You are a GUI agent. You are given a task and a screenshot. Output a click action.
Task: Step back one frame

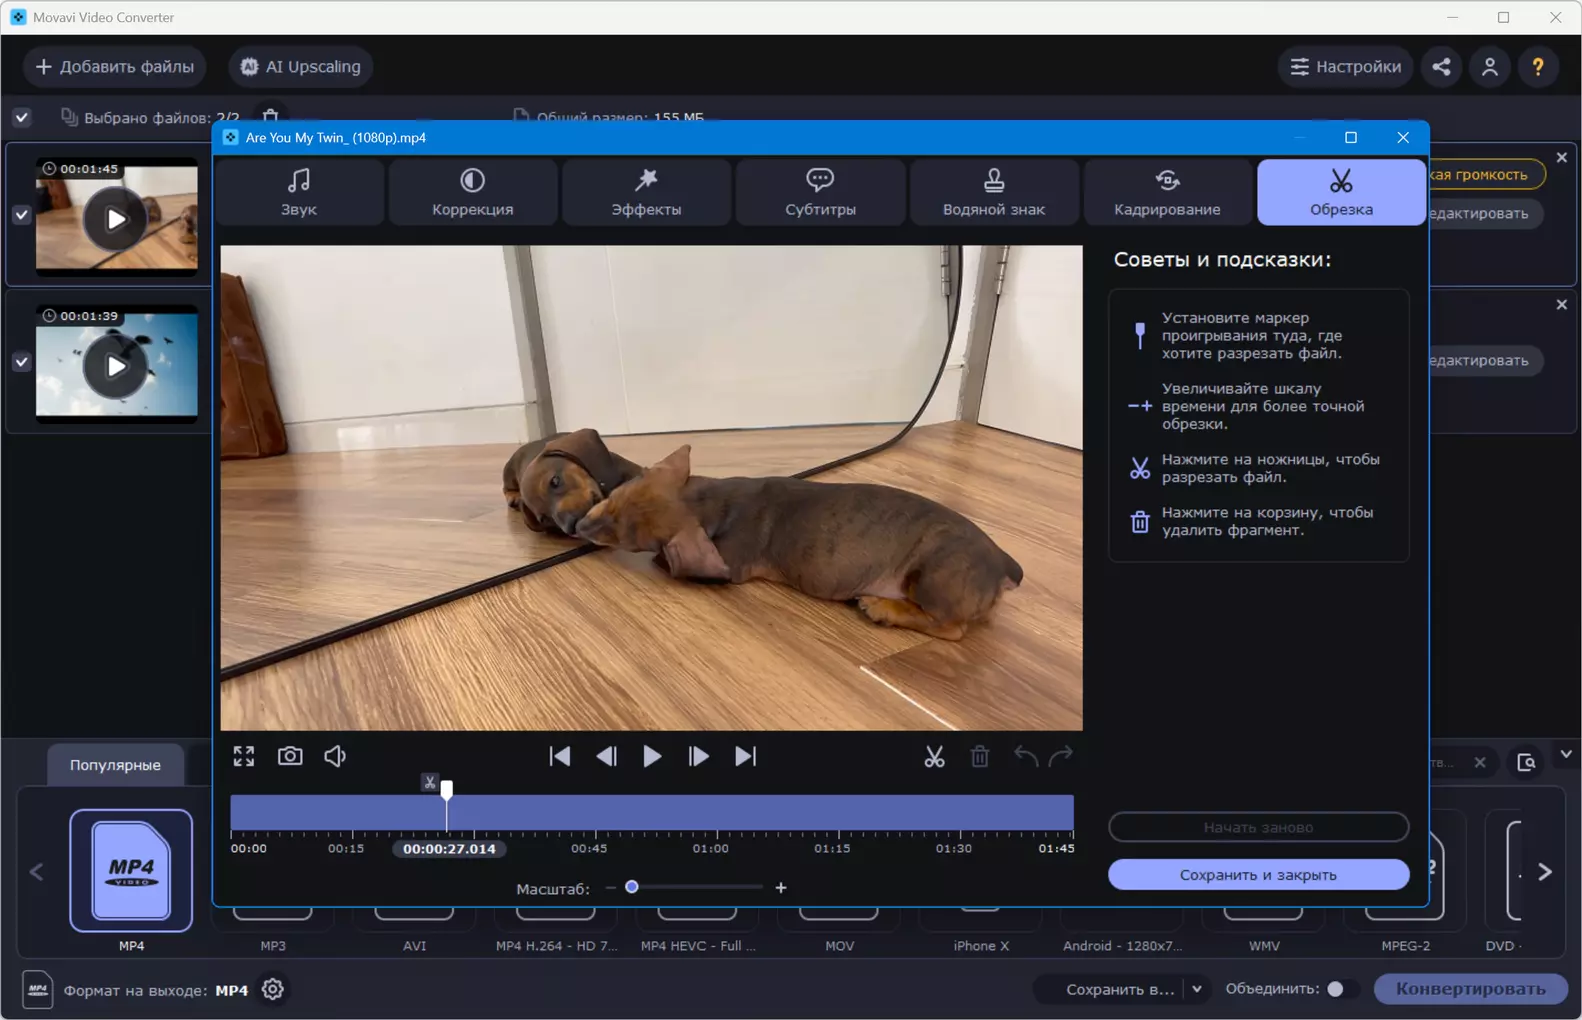point(606,756)
